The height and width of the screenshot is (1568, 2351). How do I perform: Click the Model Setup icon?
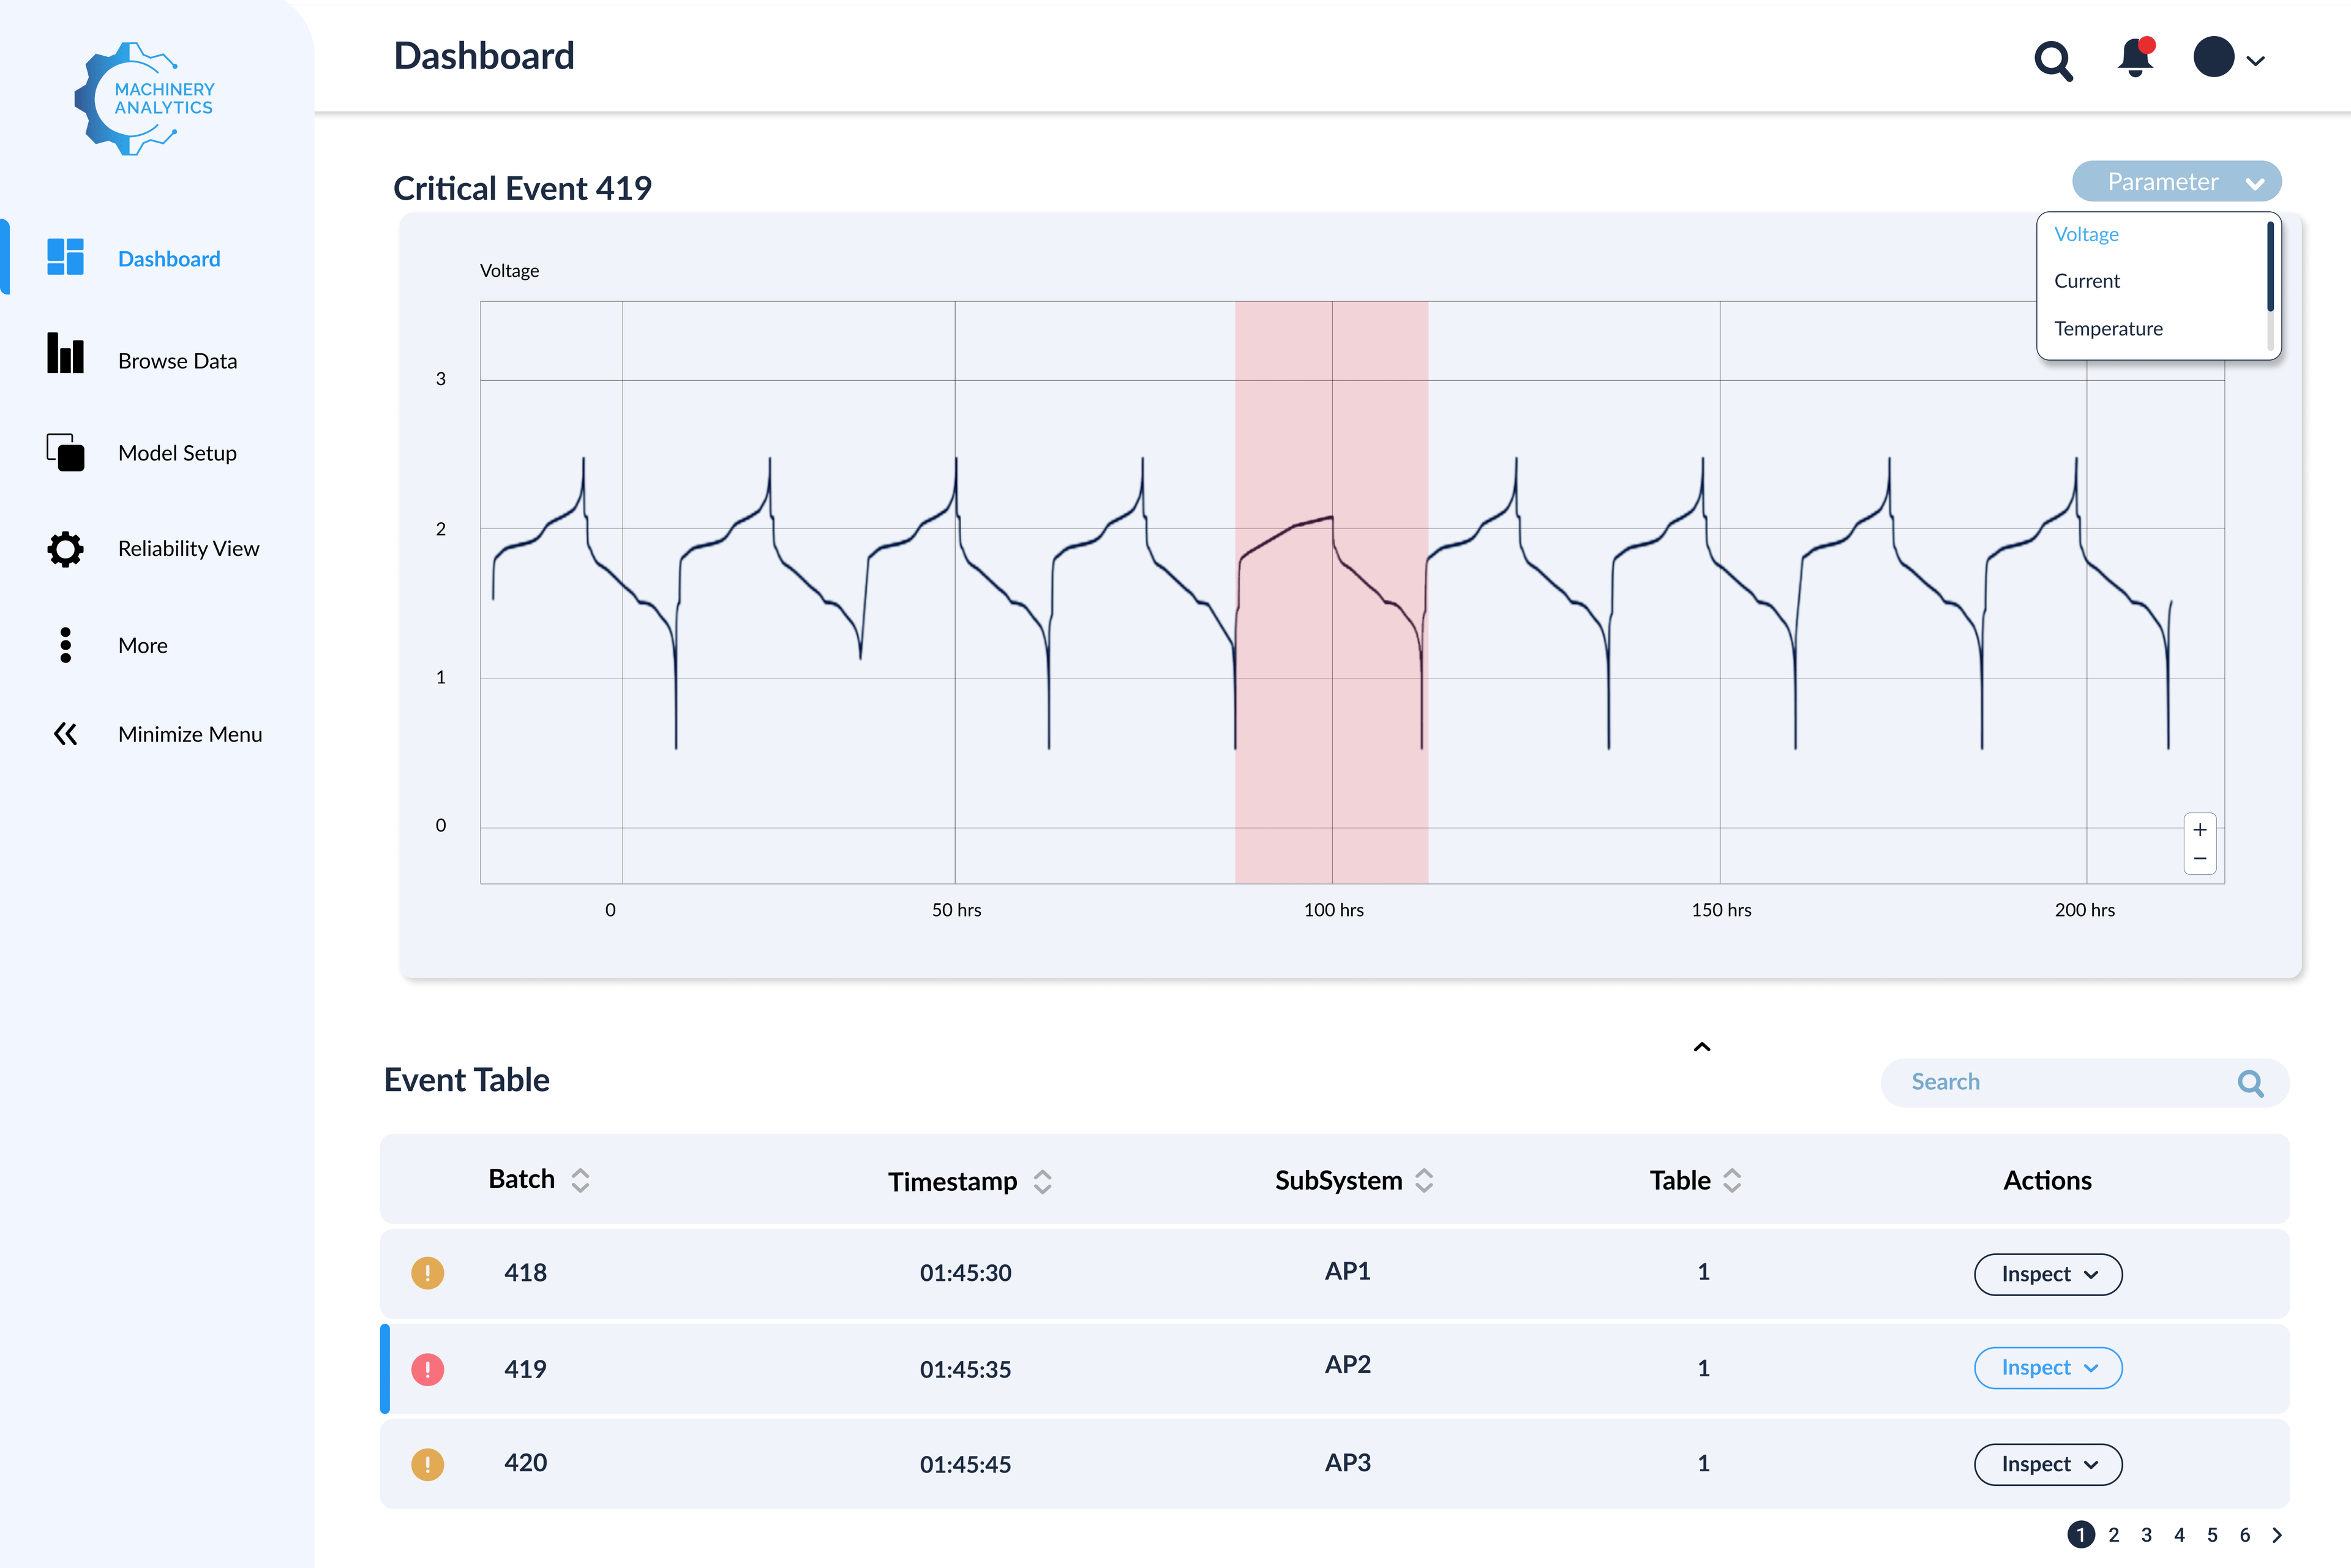click(x=65, y=452)
